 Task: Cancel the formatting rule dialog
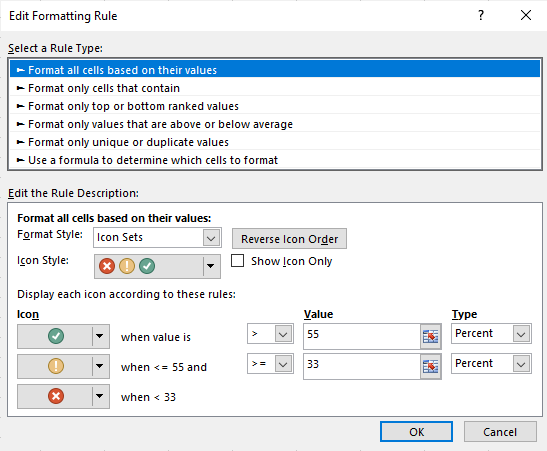[500, 432]
